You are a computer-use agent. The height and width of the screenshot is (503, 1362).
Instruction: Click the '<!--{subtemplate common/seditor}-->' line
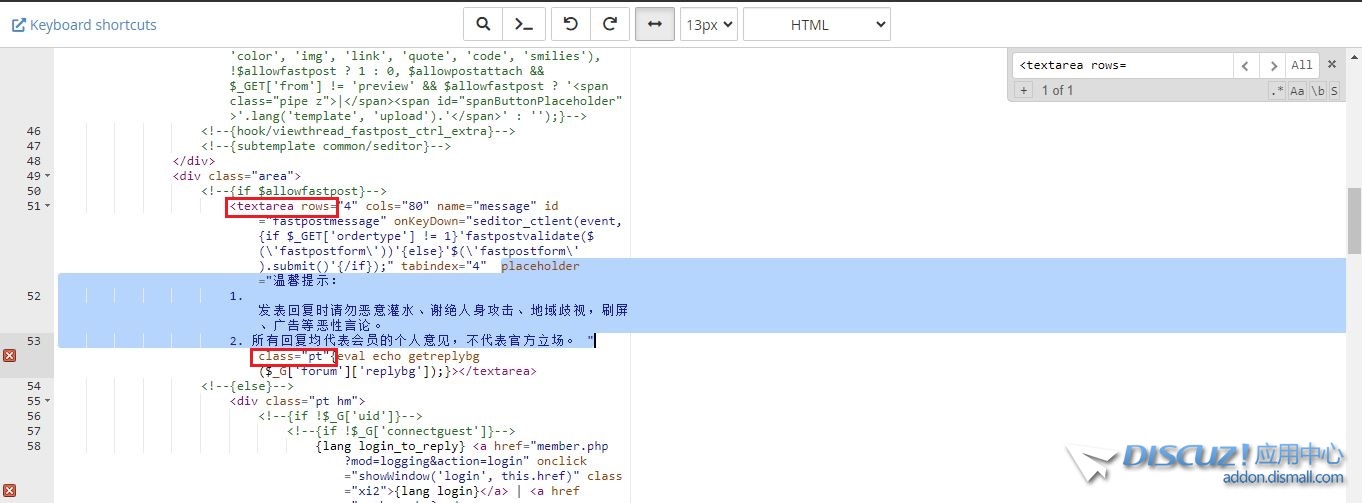326,146
